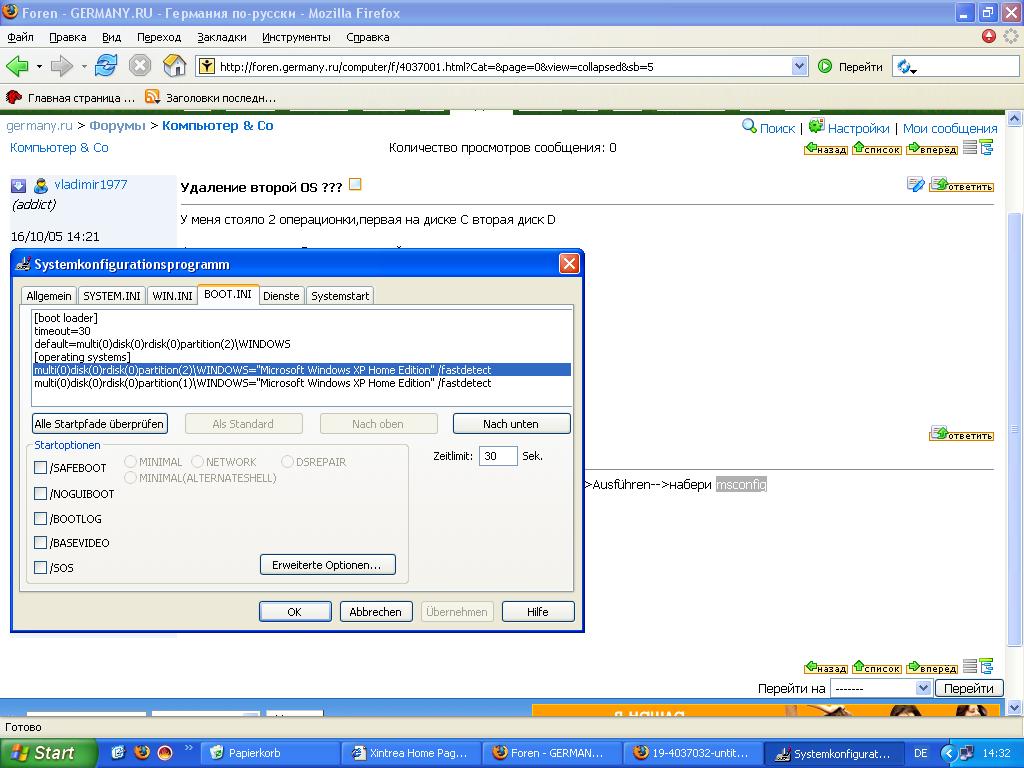Viewport: 1024px width, 768px height.
Task: Select the DSREPAIR radio button
Action: click(x=287, y=462)
